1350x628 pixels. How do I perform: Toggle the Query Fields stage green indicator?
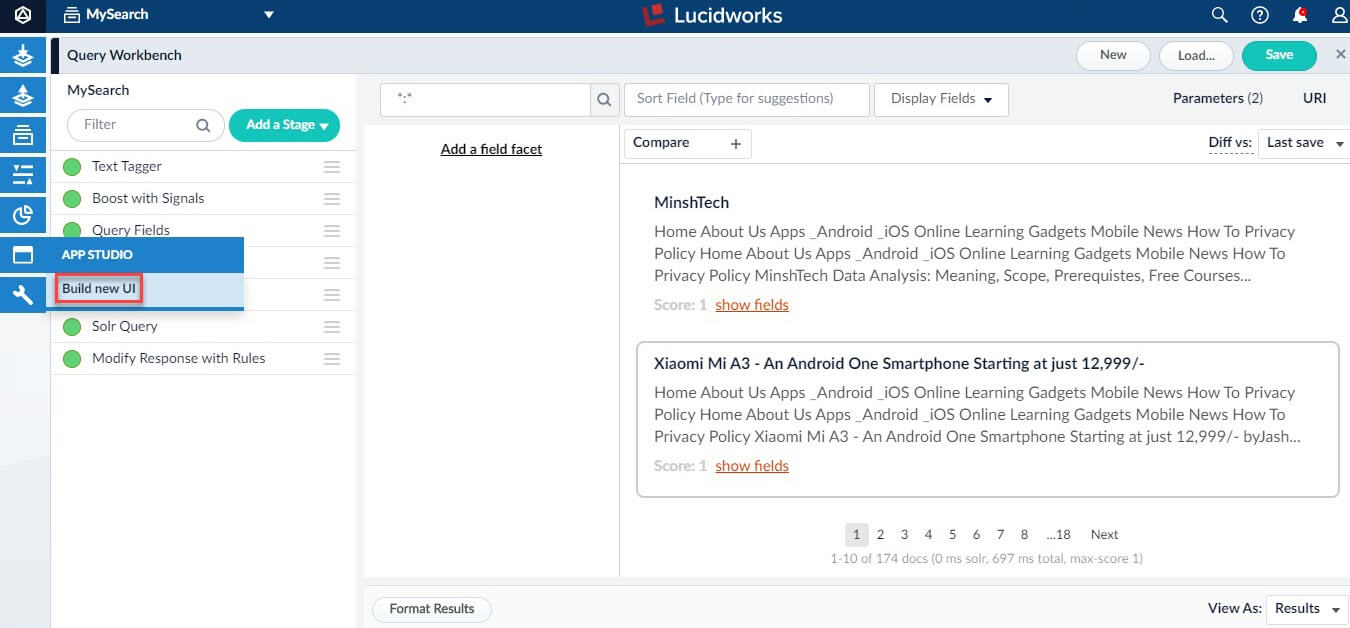tap(72, 230)
